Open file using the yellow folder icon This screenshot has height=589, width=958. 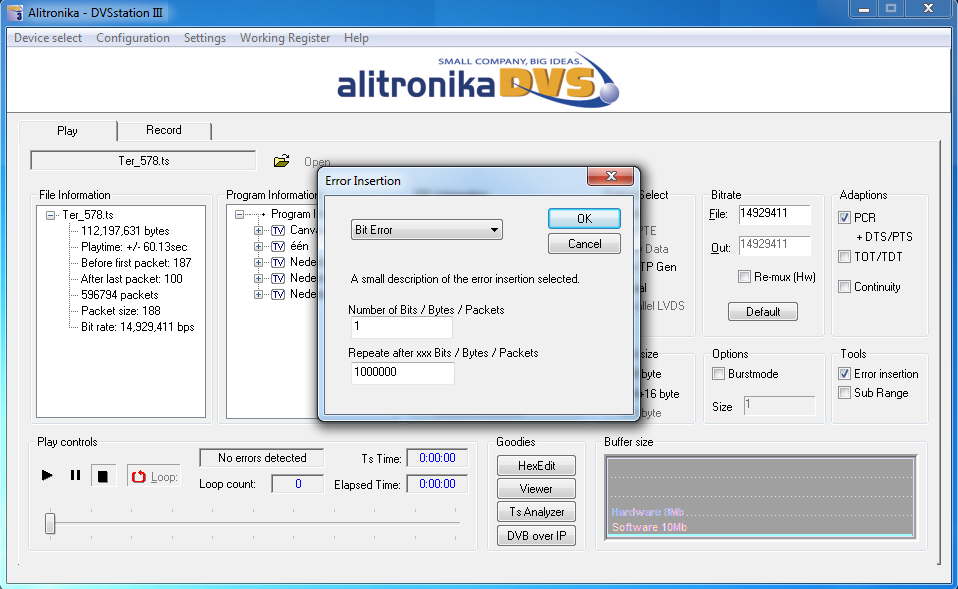coord(282,161)
